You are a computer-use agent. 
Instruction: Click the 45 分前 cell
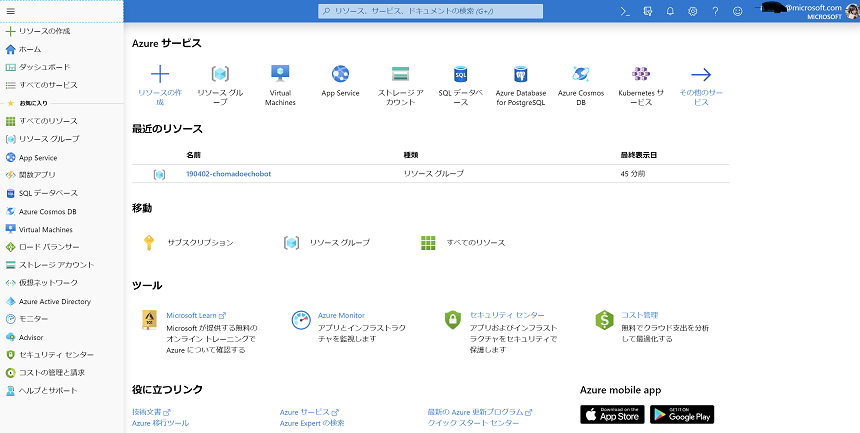632,174
